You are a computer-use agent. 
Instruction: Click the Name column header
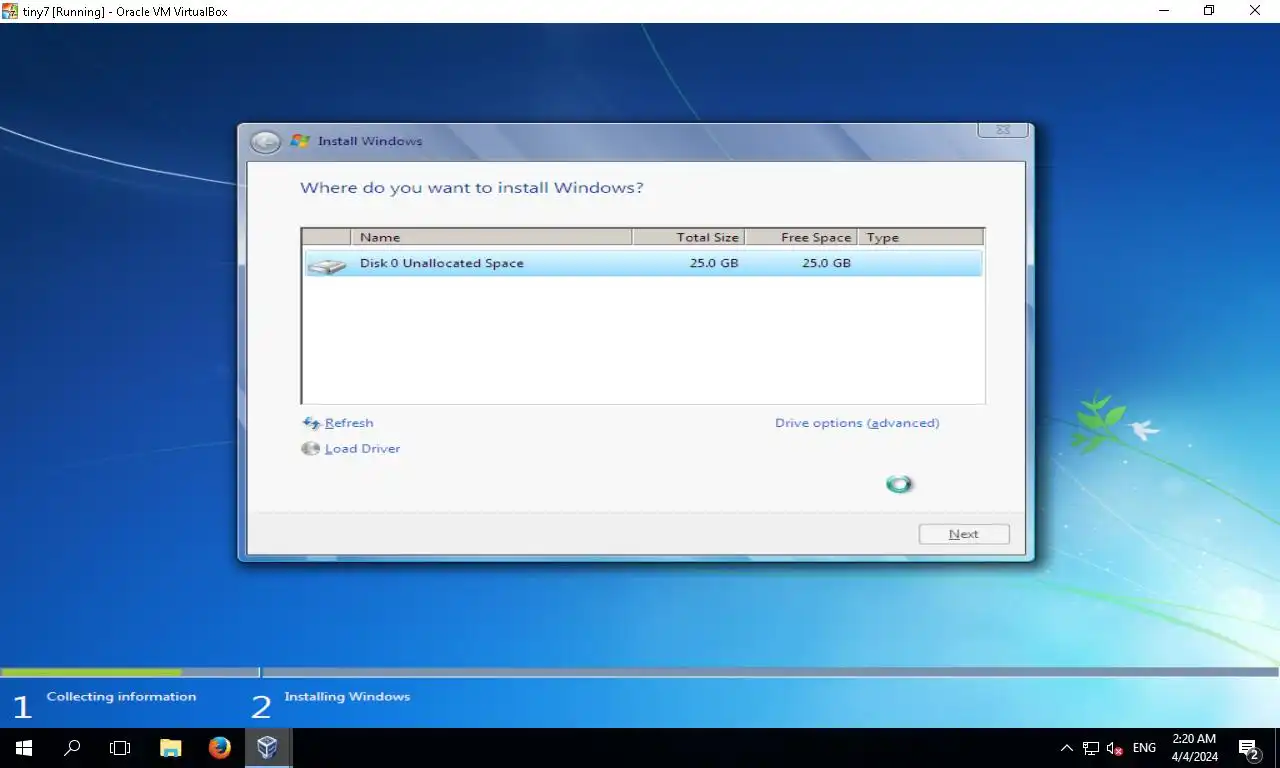(491, 237)
